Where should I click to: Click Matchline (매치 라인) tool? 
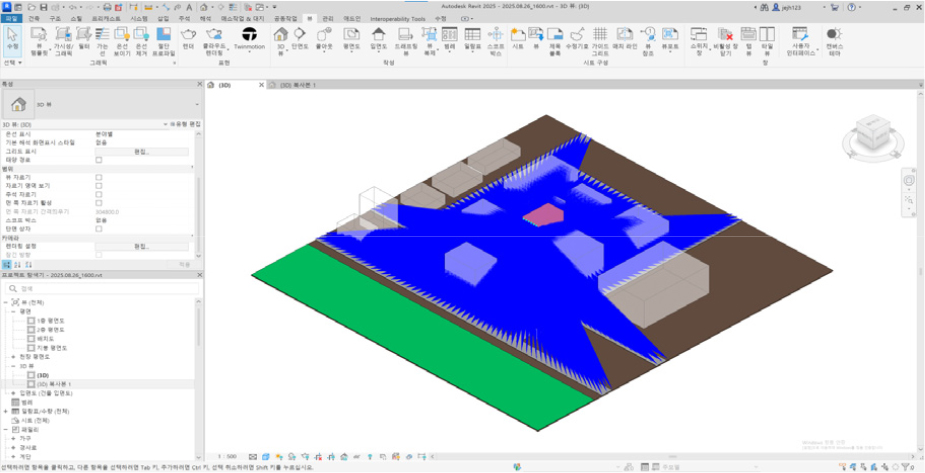[624, 38]
